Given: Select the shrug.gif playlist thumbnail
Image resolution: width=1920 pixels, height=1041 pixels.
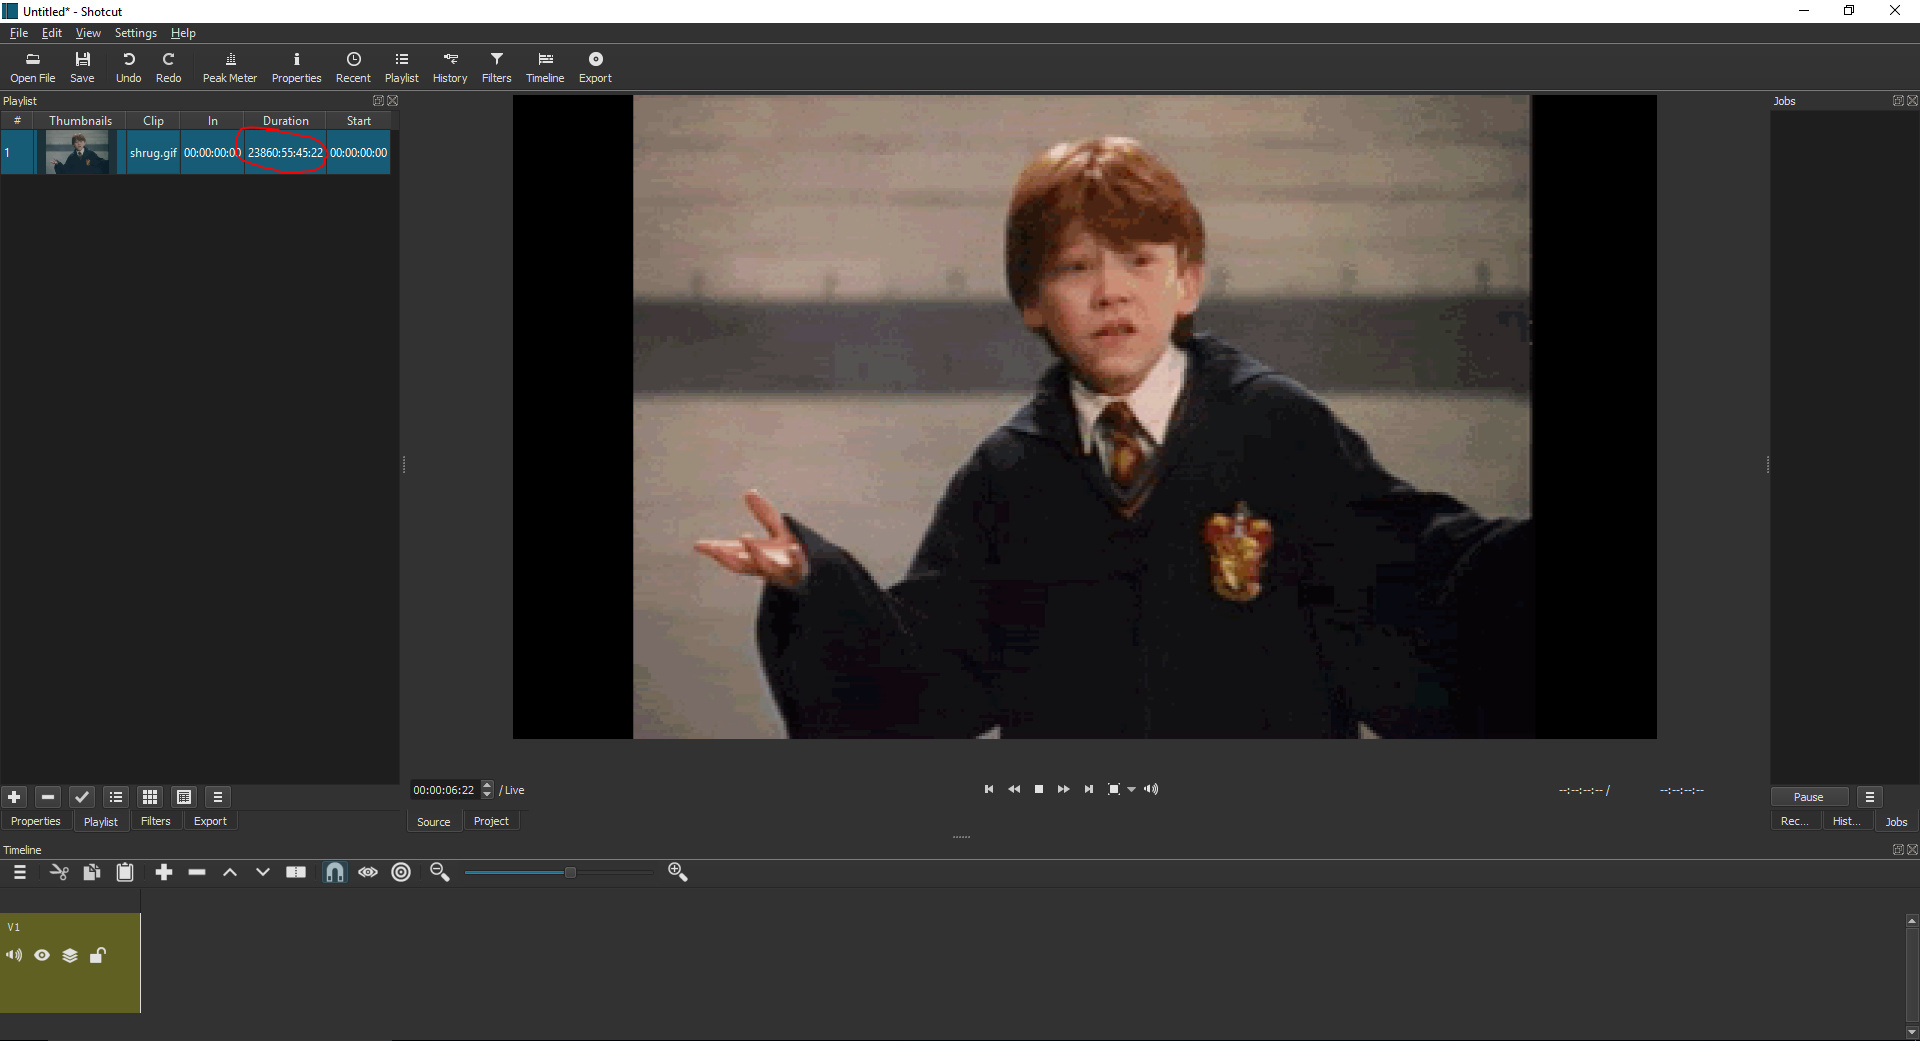Looking at the screenshot, I should pyautogui.click(x=77, y=153).
